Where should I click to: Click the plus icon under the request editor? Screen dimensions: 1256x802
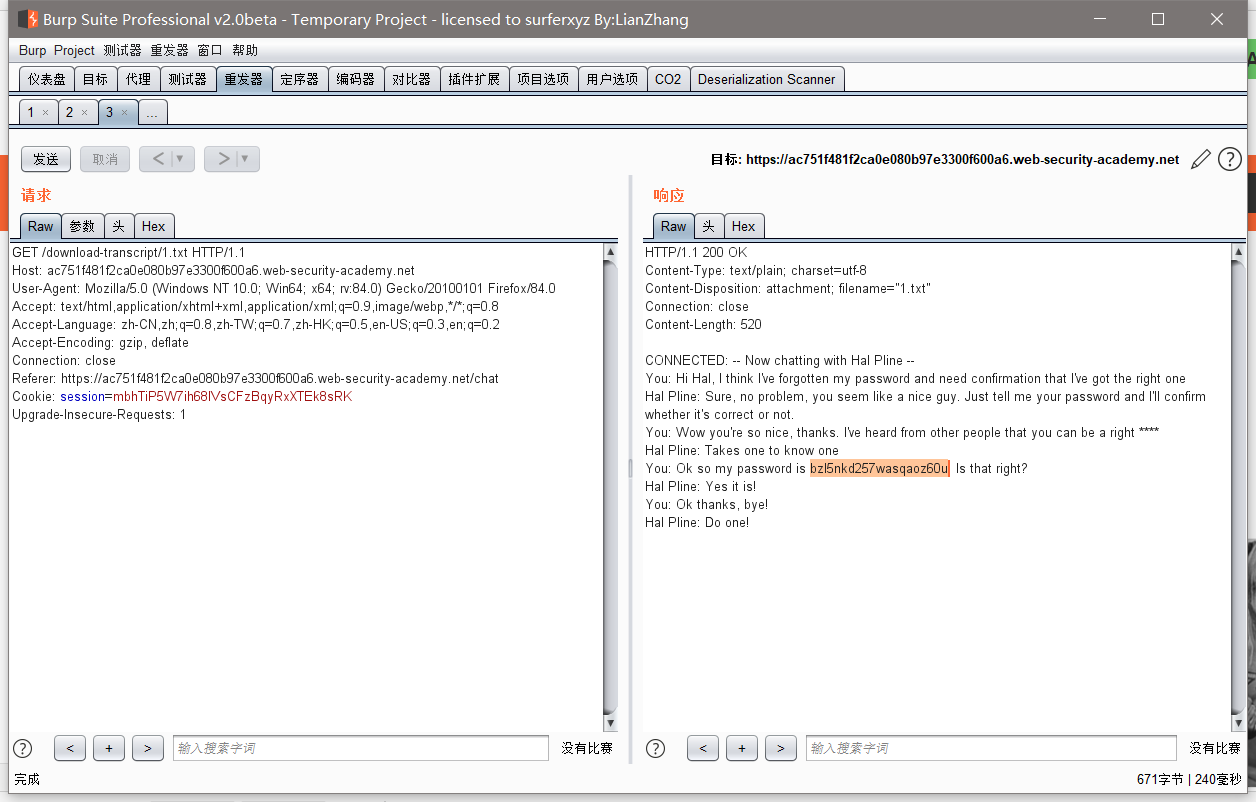point(108,747)
